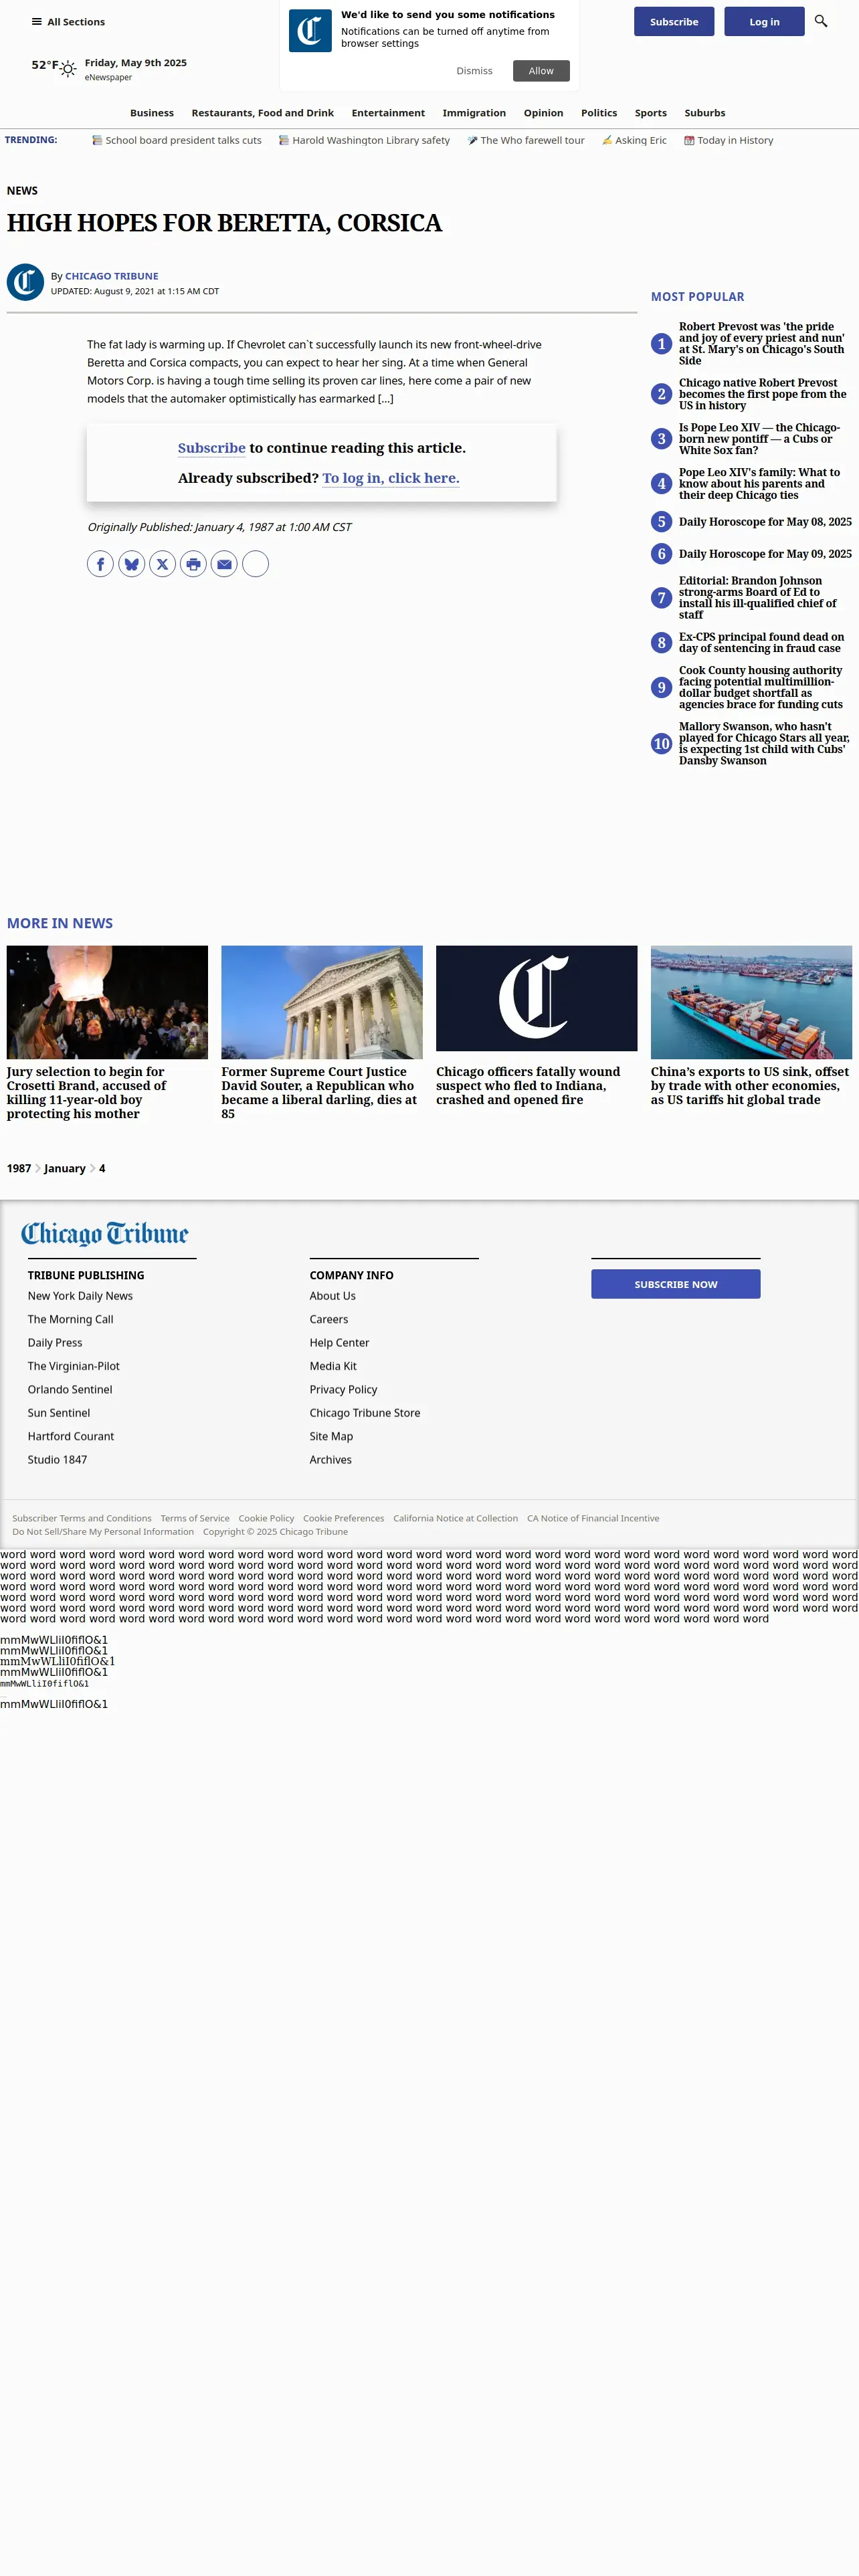Click the weather sun icon
The image size is (859, 2576).
[x=68, y=69]
